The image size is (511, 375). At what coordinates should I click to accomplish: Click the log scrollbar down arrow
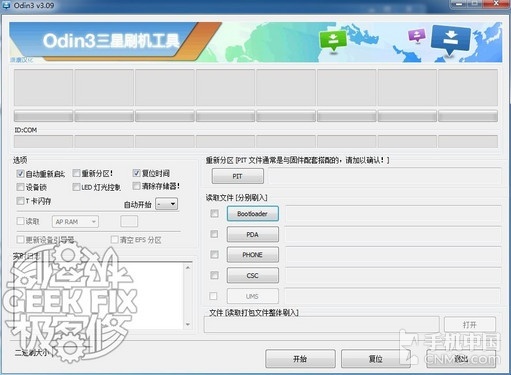188,324
